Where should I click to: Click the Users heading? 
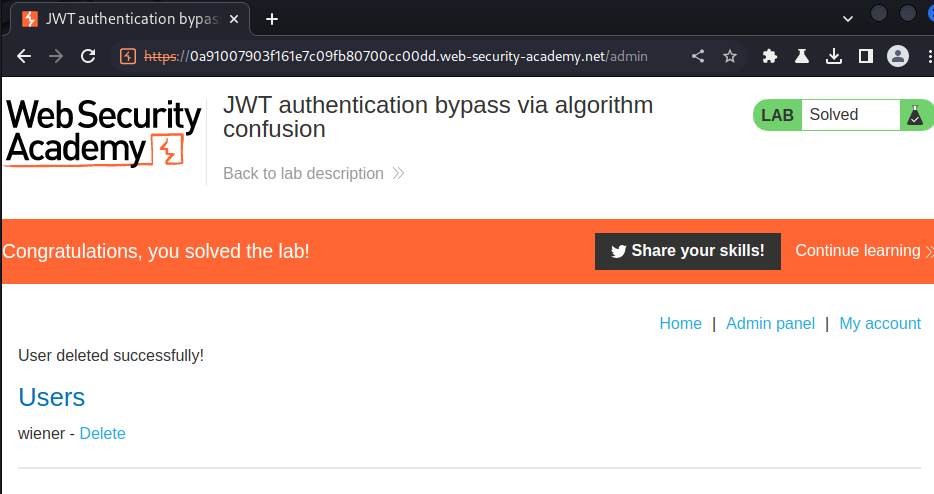tap(52, 397)
